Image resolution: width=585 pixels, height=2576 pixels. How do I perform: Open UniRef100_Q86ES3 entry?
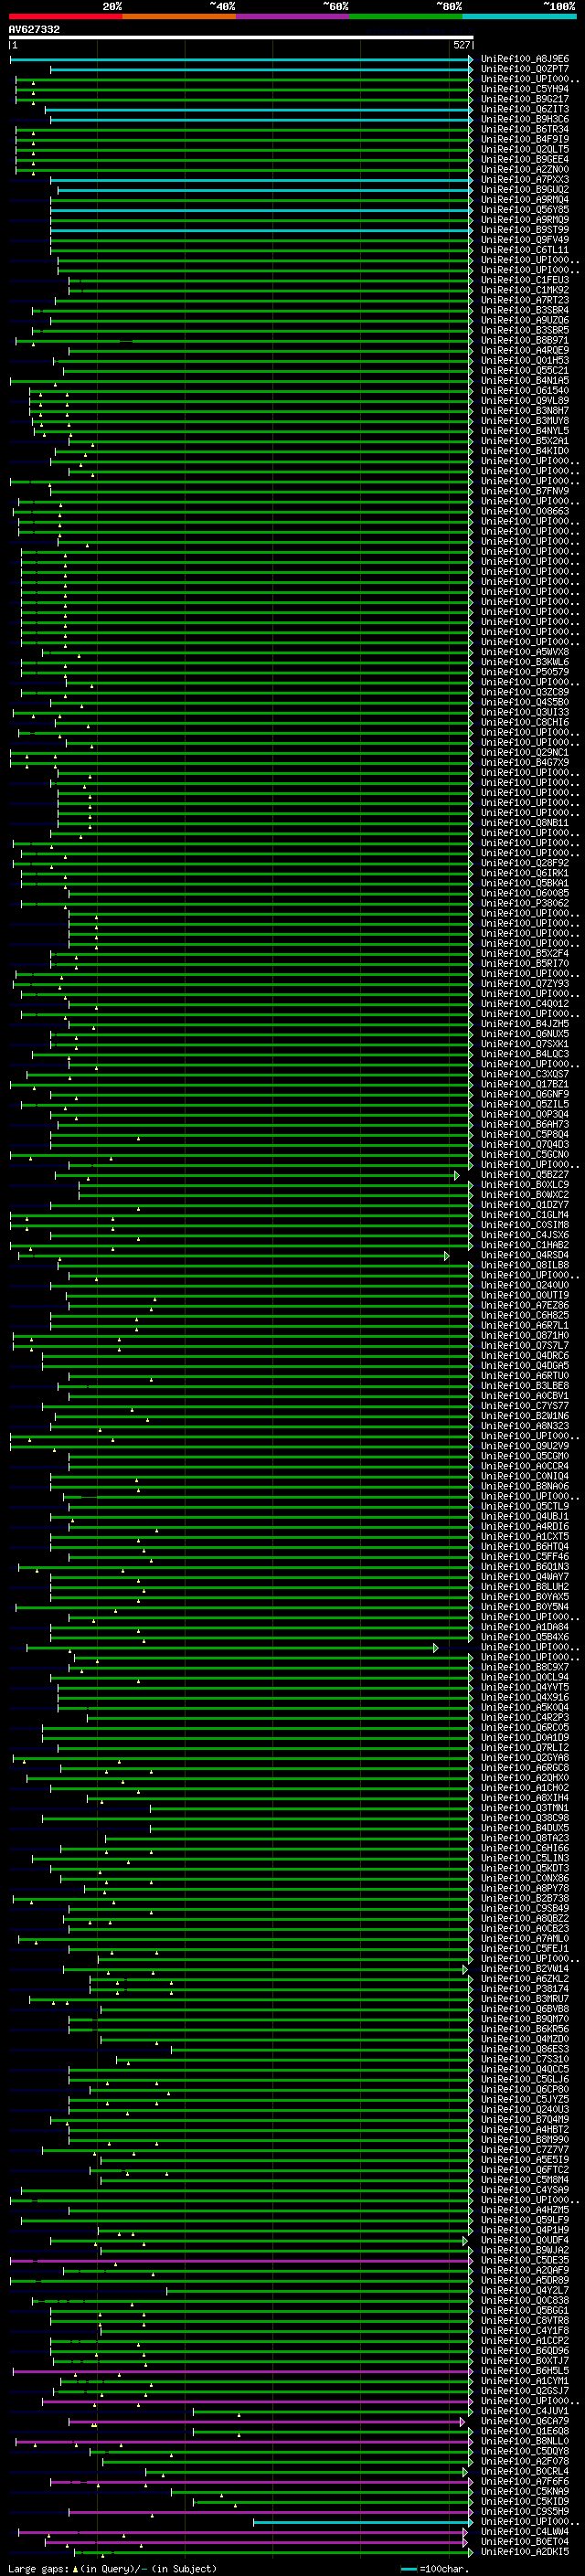point(525,2049)
